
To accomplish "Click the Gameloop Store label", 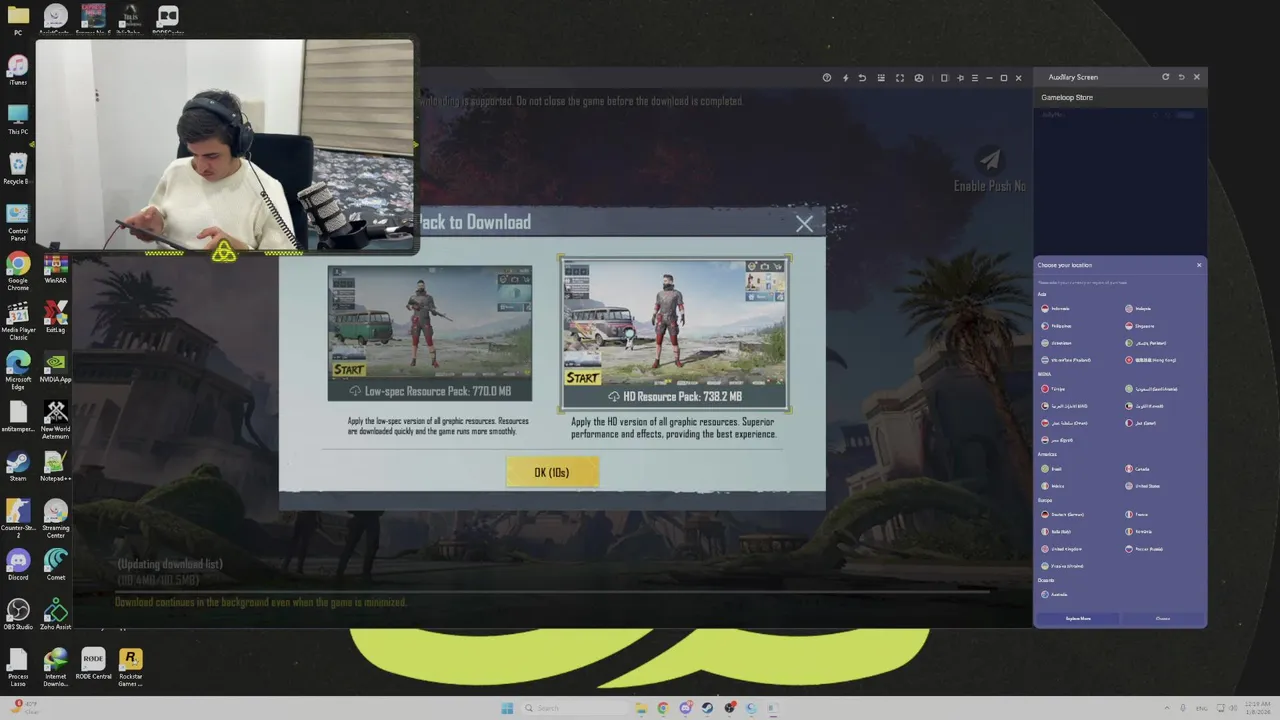I will 1067,98.
